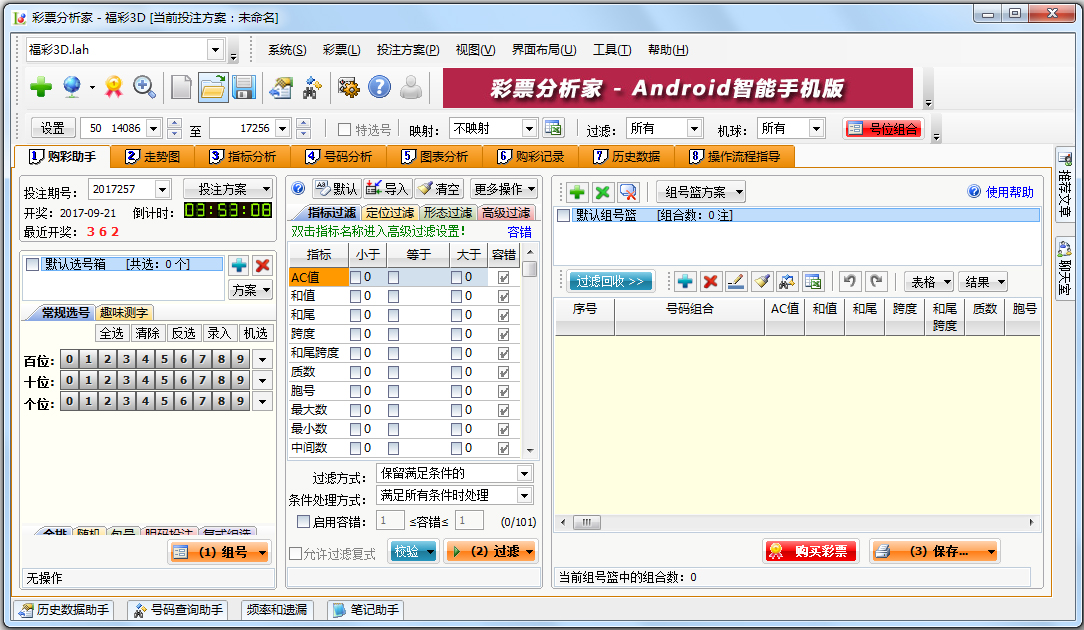Open the 过滤方式 dropdown

point(455,473)
